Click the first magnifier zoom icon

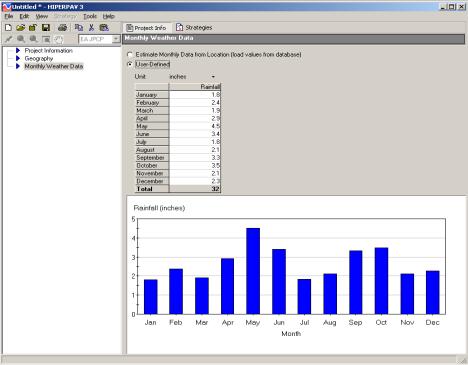click(21, 39)
